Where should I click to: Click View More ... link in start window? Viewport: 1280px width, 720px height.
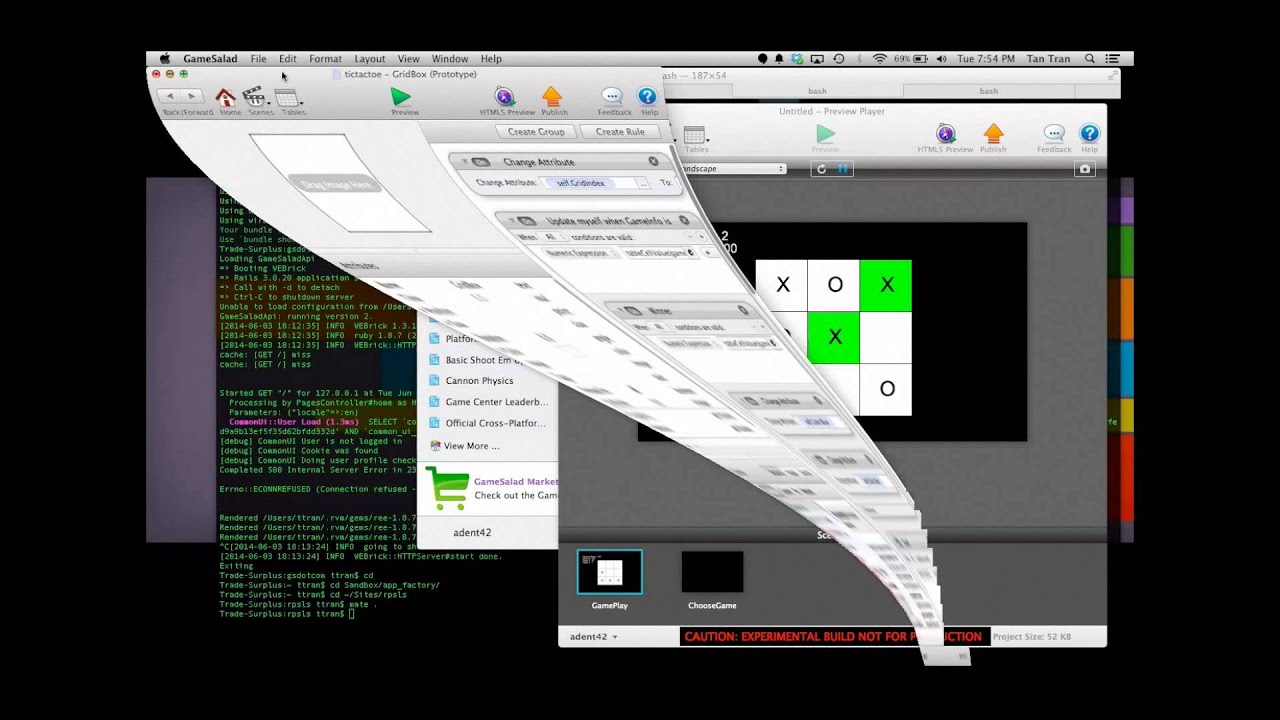click(471, 446)
